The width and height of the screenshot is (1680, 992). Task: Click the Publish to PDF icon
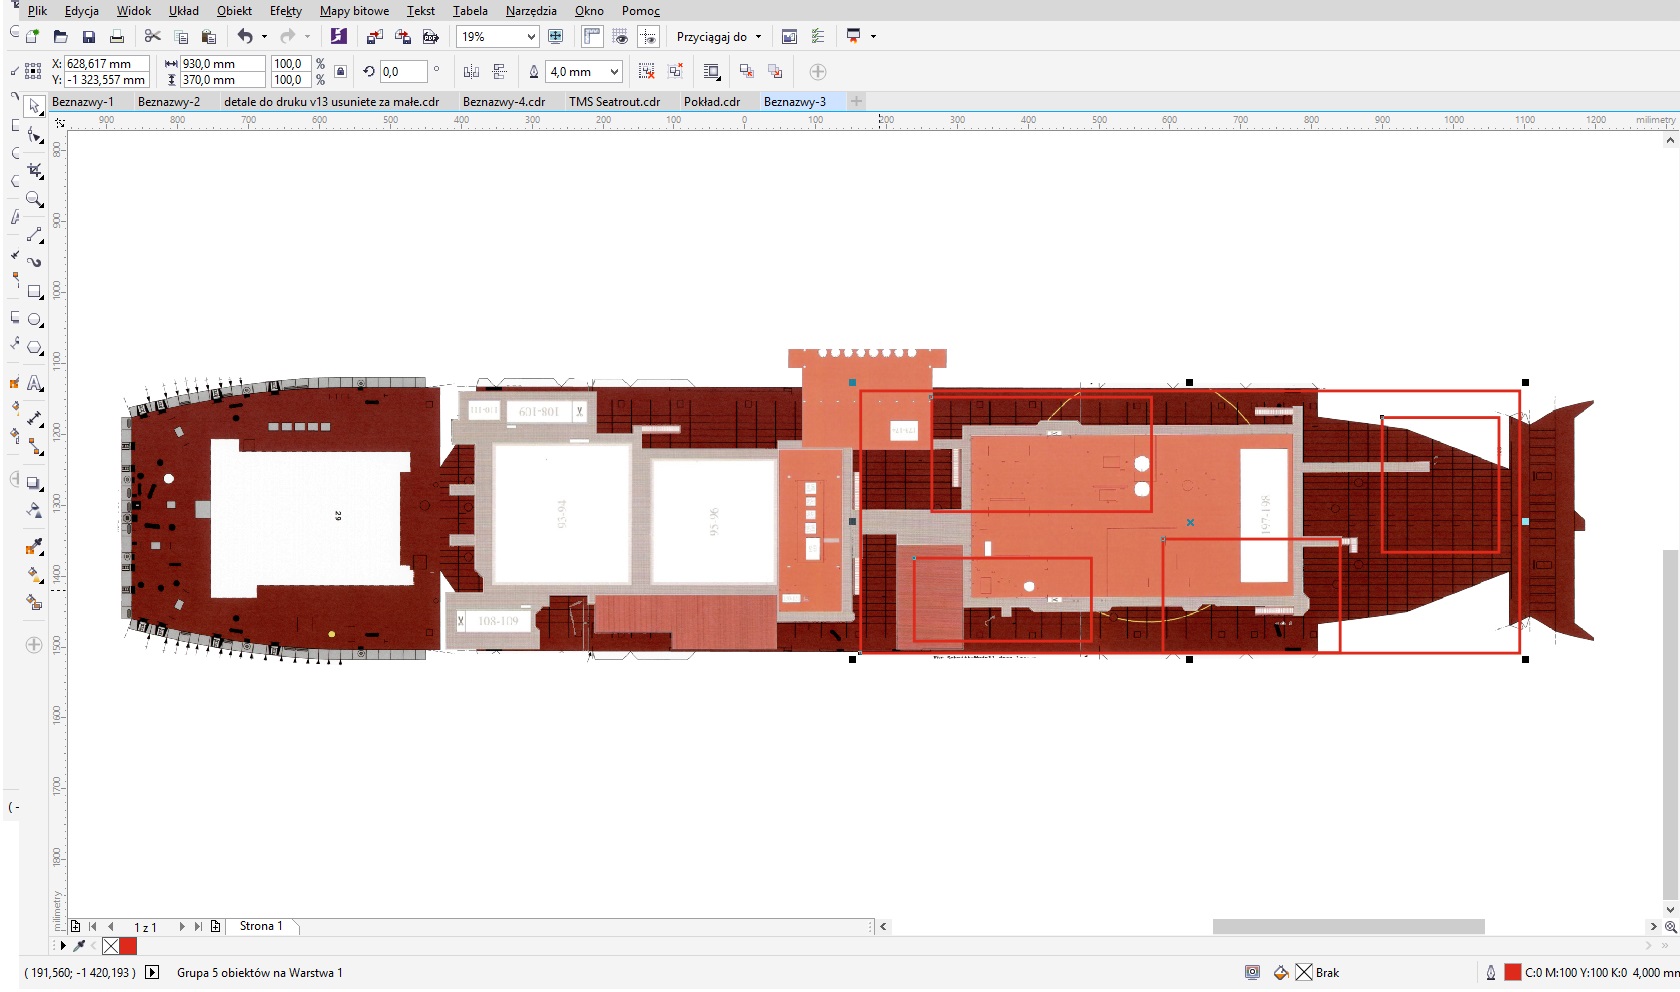[x=431, y=37]
